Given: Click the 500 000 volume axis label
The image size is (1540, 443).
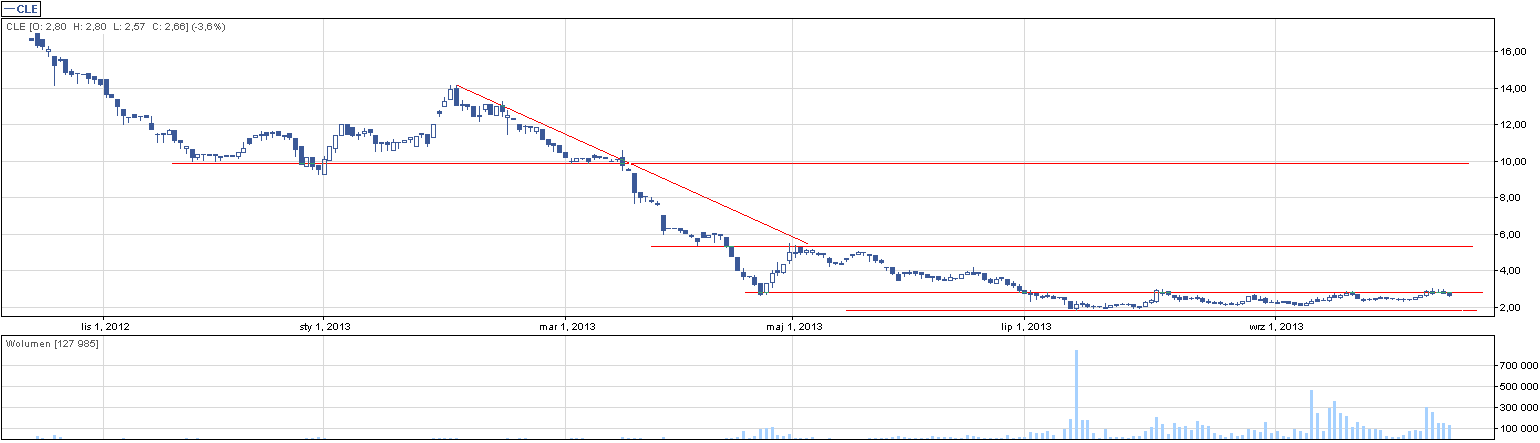Looking at the screenshot, I should coord(1520,387).
